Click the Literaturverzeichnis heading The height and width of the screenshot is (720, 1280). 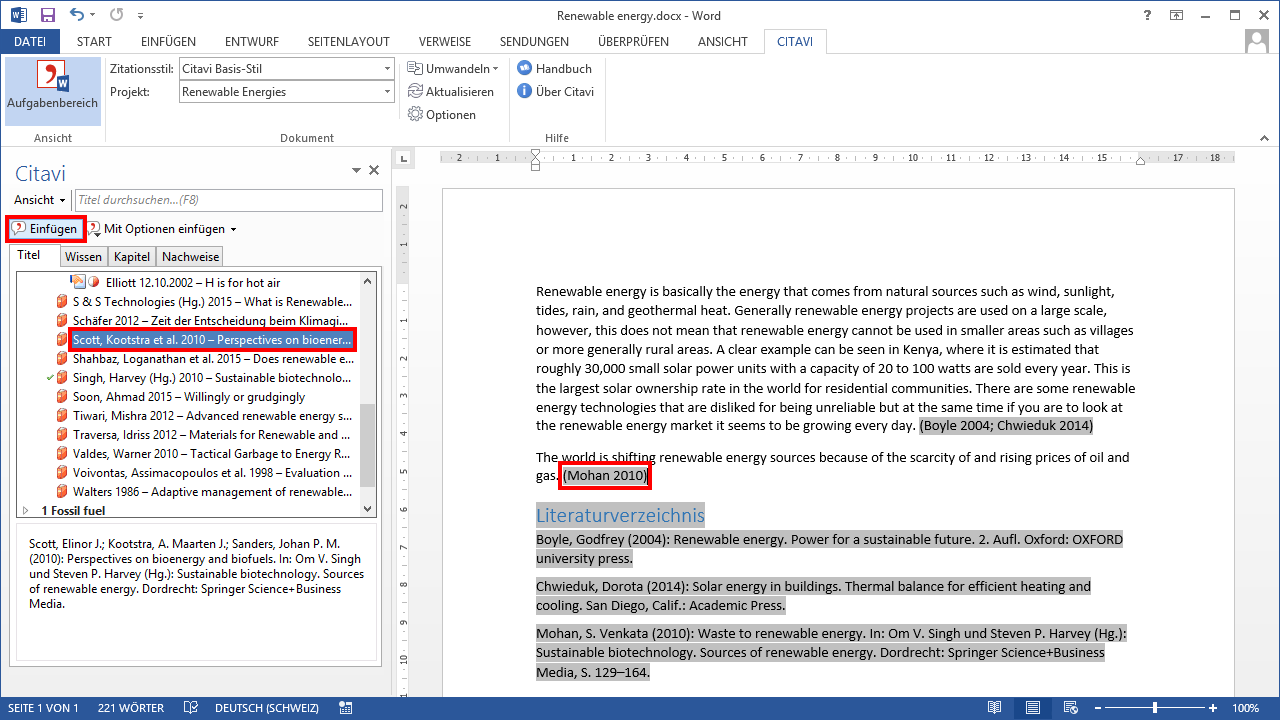click(x=620, y=516)
